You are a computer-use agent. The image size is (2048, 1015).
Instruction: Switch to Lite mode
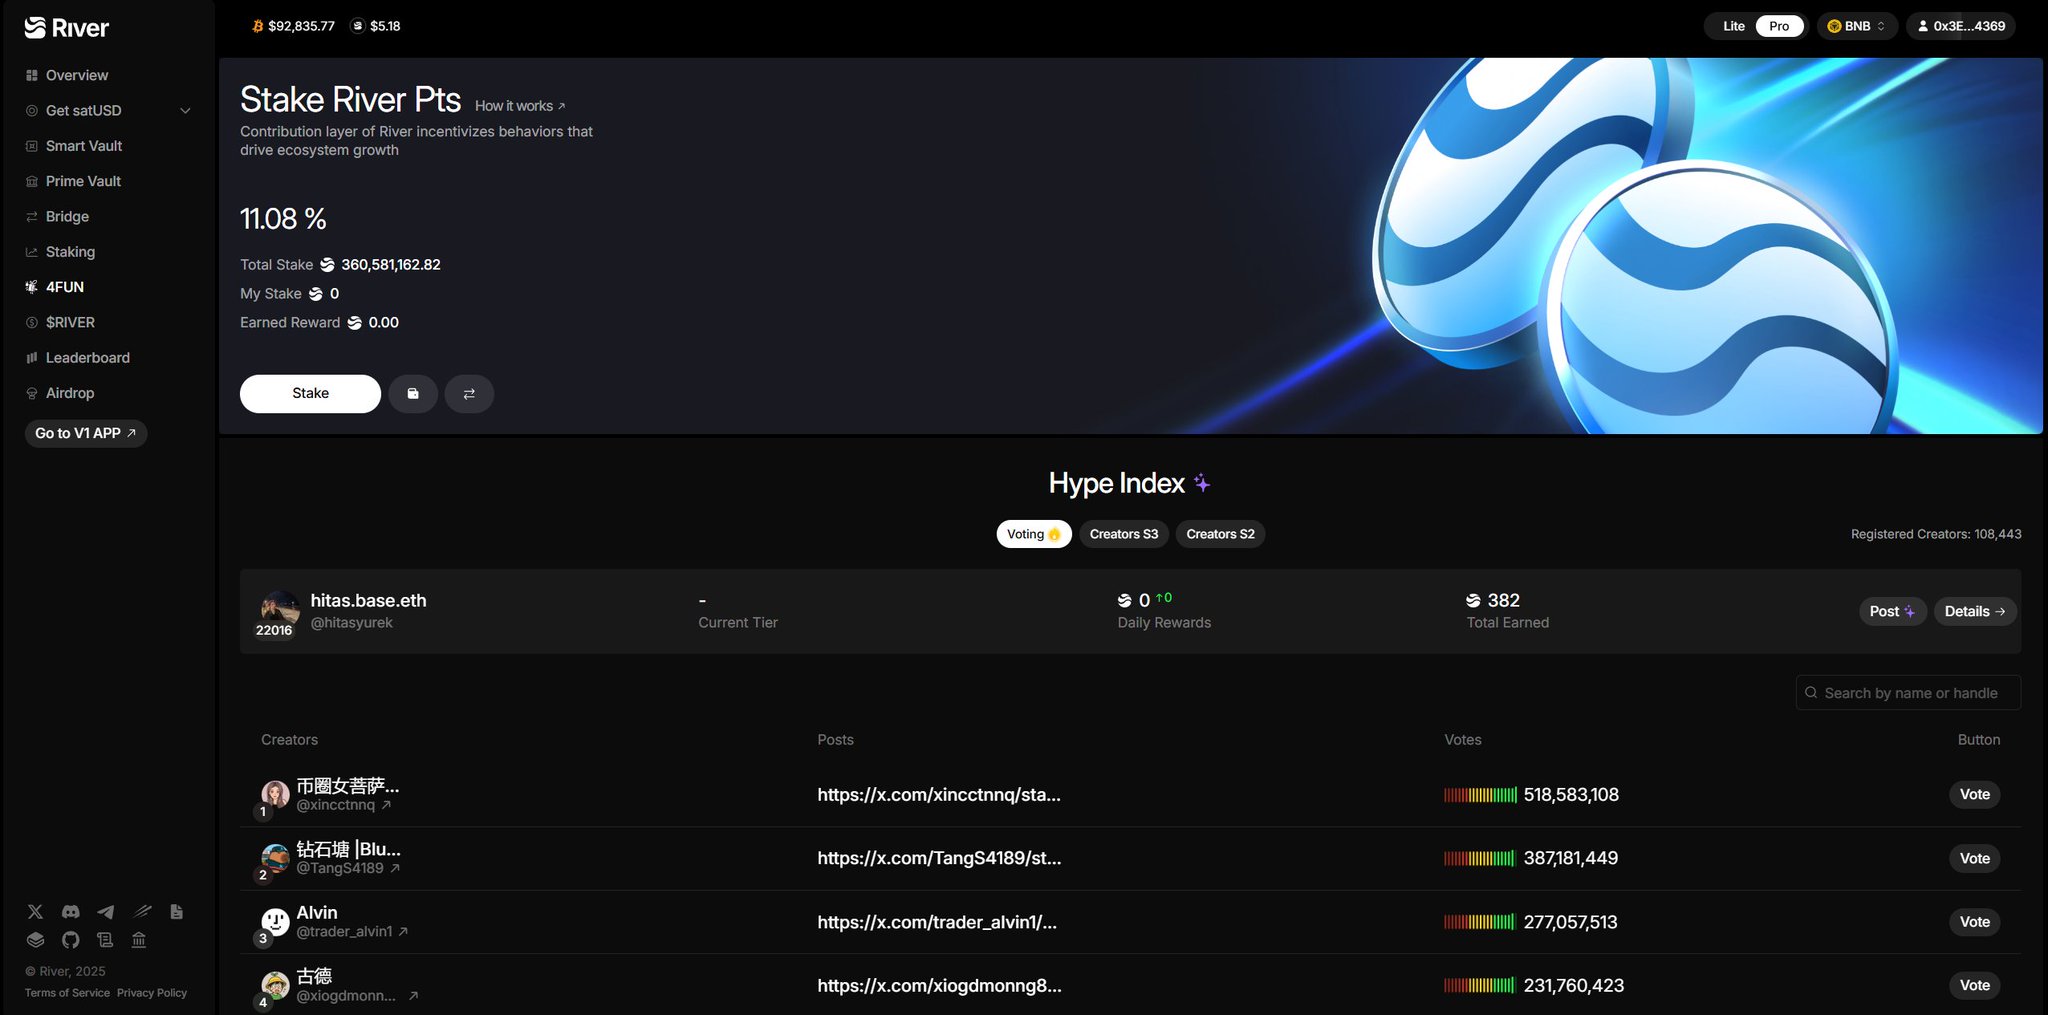tap(1734, 26)
